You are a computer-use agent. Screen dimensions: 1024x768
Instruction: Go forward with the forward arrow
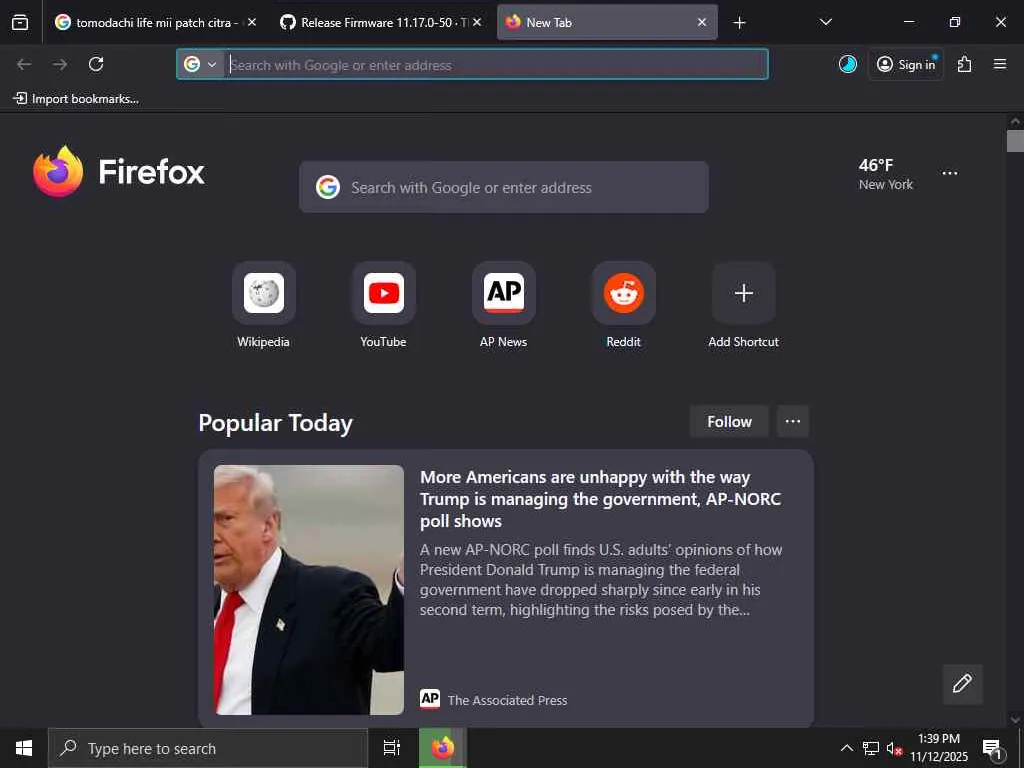(60, 64)
